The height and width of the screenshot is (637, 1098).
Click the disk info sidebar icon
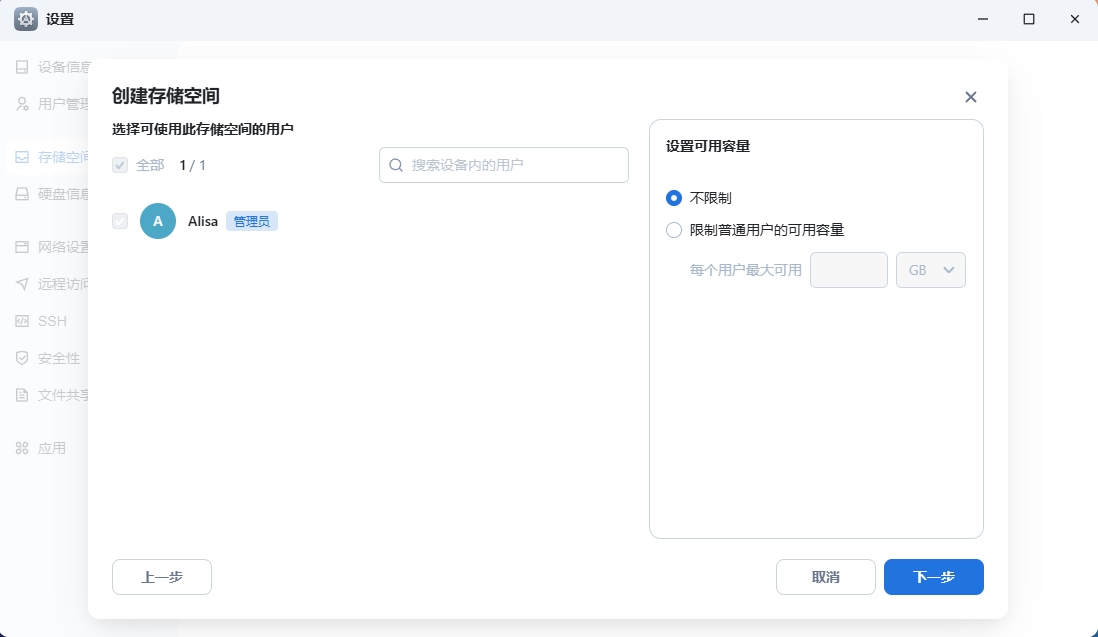[x=22, y=193]
